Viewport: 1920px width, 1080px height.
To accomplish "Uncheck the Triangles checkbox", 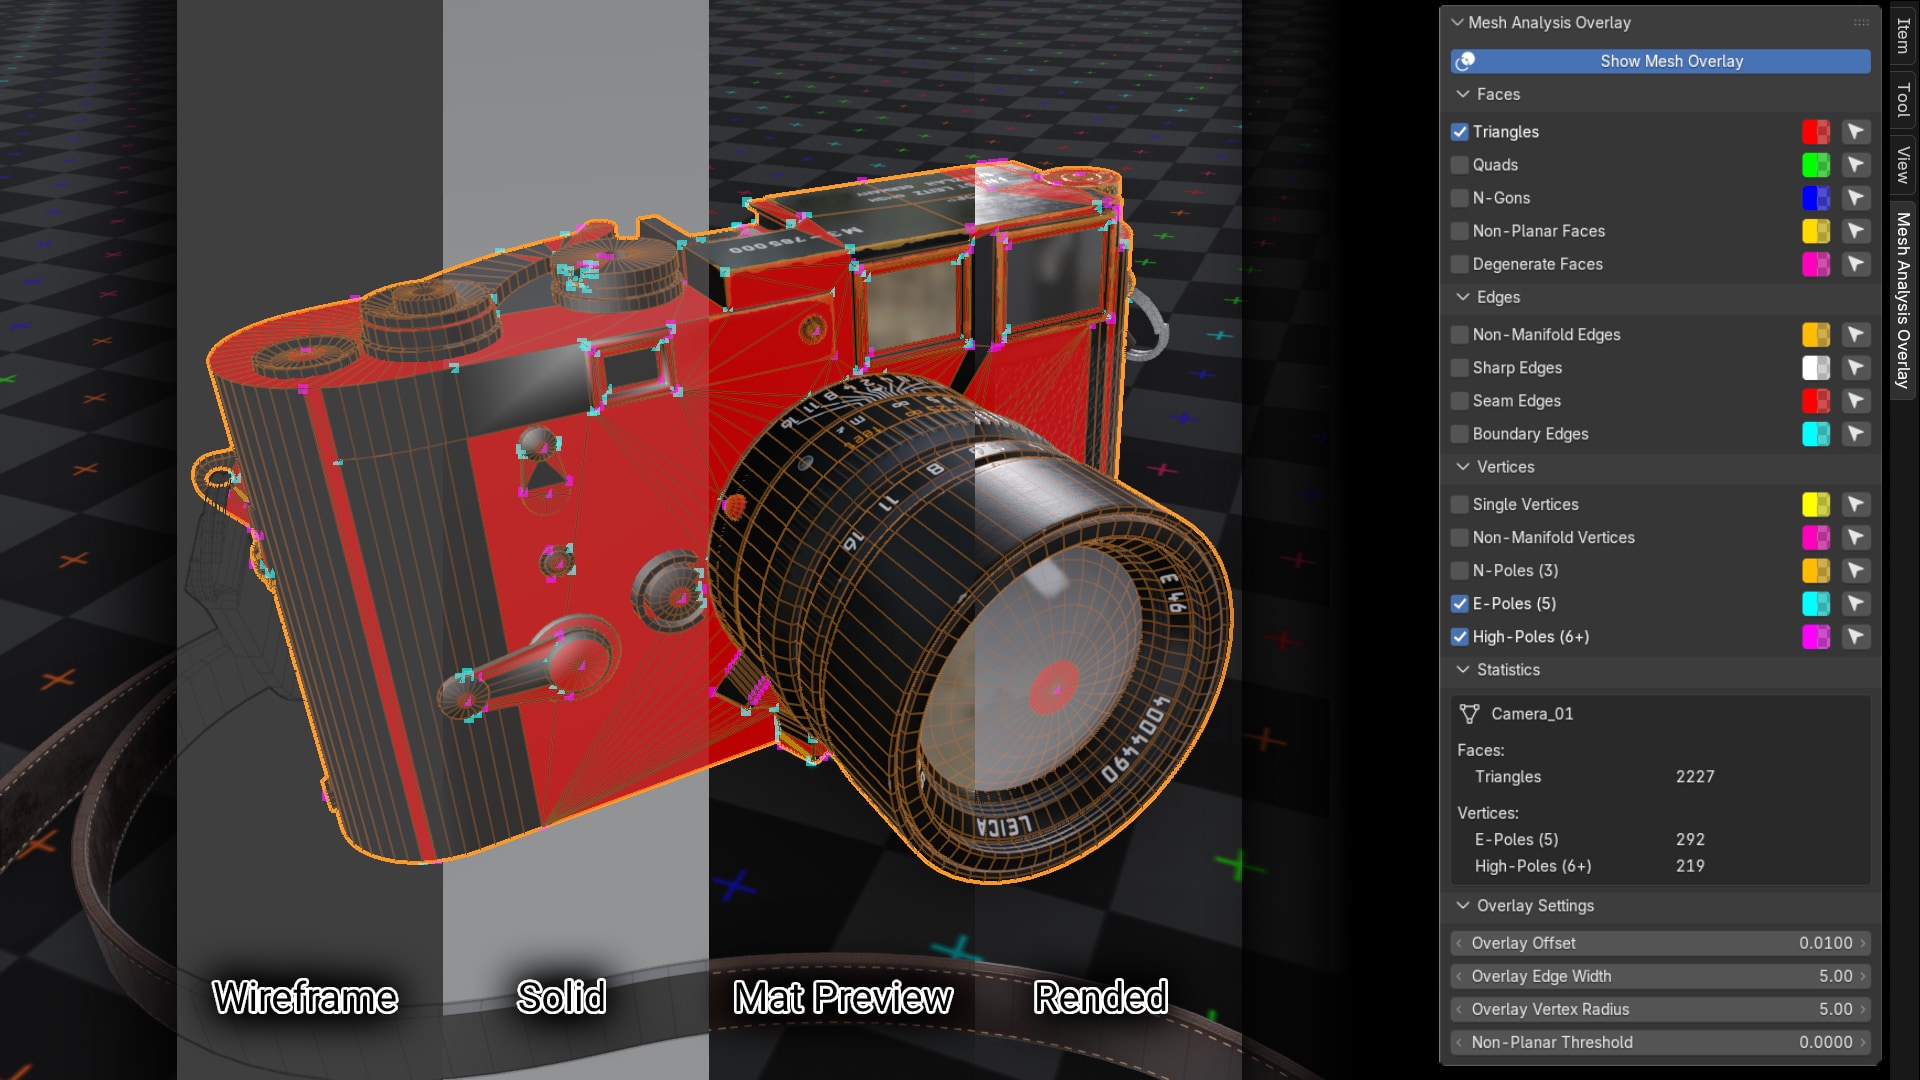I will tap(1460, 132).
